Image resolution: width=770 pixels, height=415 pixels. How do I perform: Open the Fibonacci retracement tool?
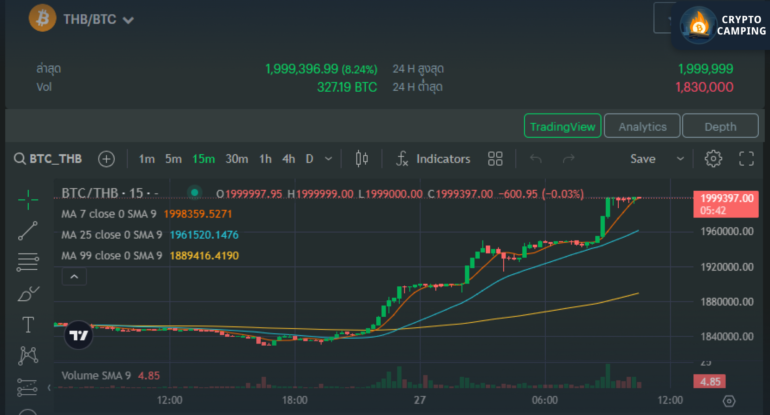point(27,262)
